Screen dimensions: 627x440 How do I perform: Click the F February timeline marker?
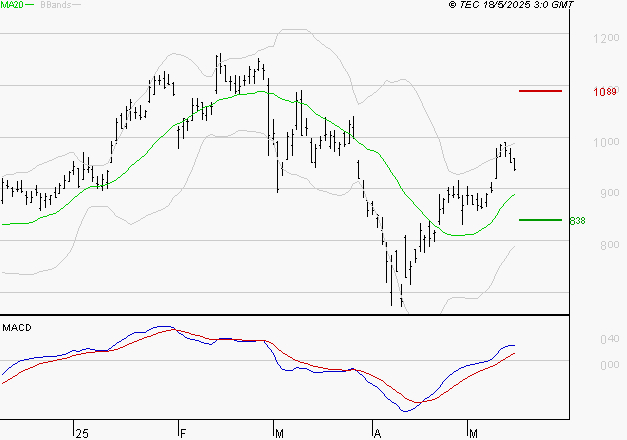183,434
